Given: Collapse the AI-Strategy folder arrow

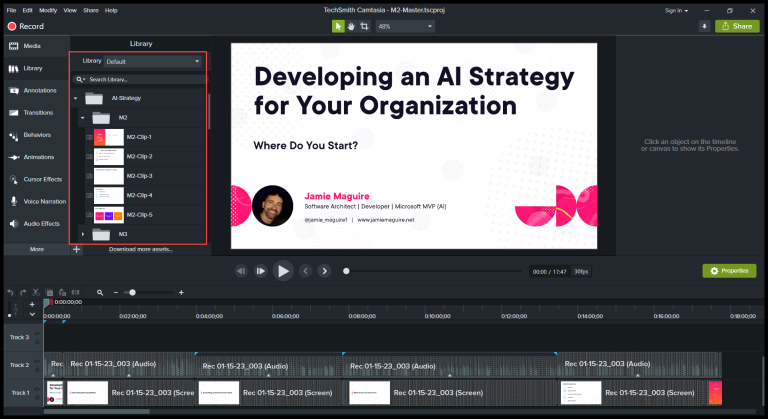Looking at the screenshot, I should tap(75, 99).
